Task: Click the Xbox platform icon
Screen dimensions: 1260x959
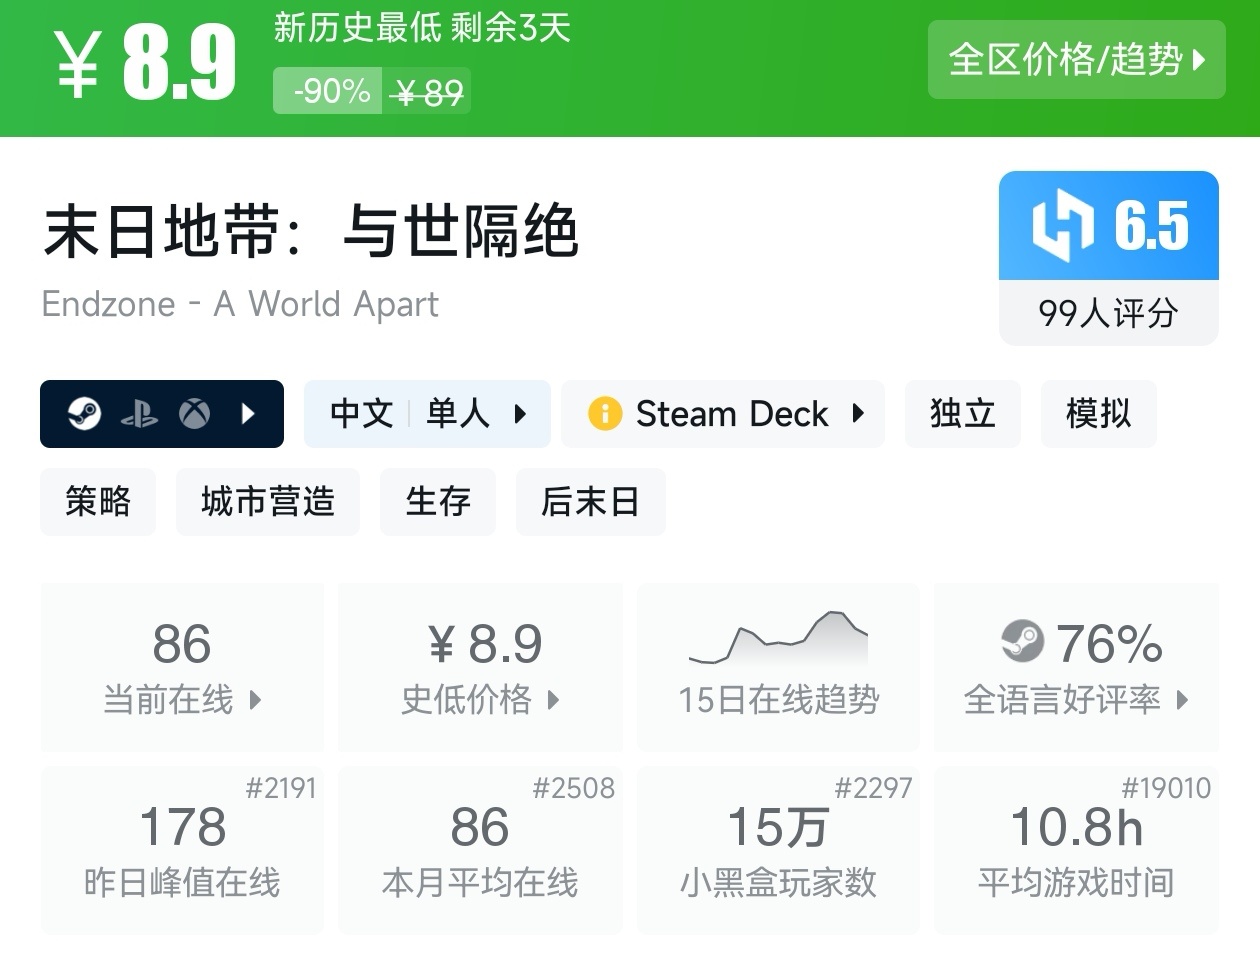Action: (x=194, y=413)
